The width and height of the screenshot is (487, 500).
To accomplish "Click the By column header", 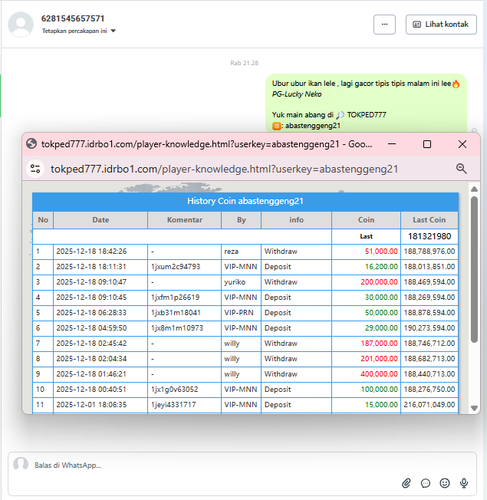I will pos(241,220).
